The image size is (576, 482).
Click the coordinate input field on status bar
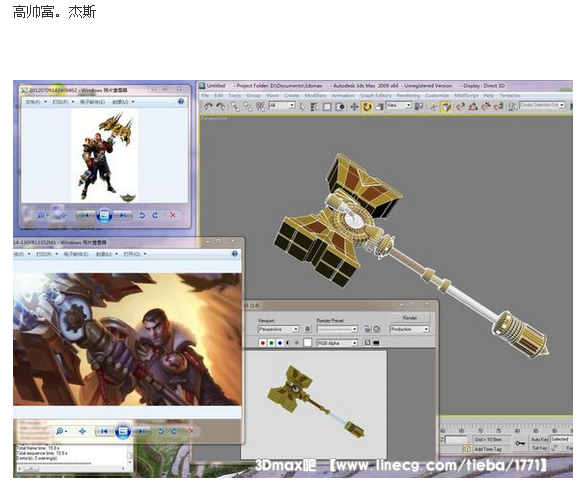pos(456,439)
